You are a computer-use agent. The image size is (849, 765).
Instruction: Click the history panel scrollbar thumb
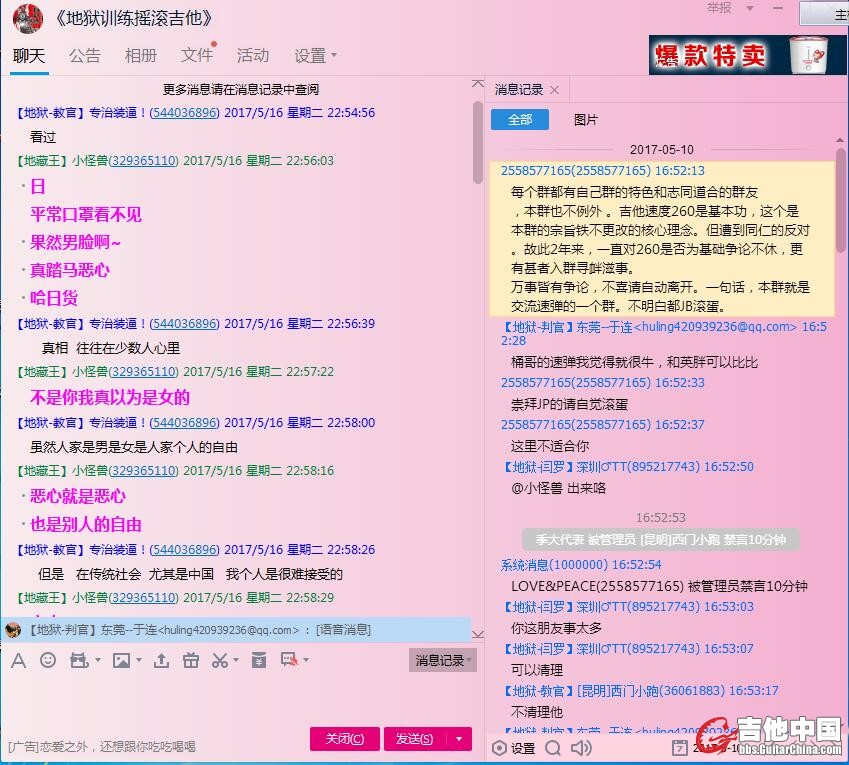[x=840, y=199]
